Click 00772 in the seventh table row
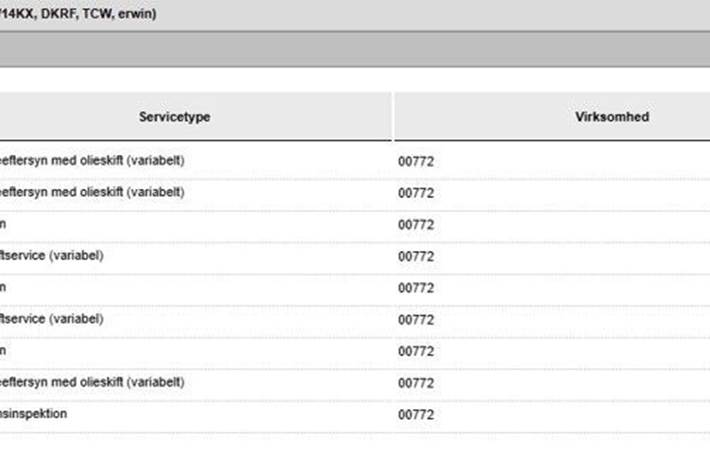The height and width of the screenshot is (473, 710). tap(416, 351)
